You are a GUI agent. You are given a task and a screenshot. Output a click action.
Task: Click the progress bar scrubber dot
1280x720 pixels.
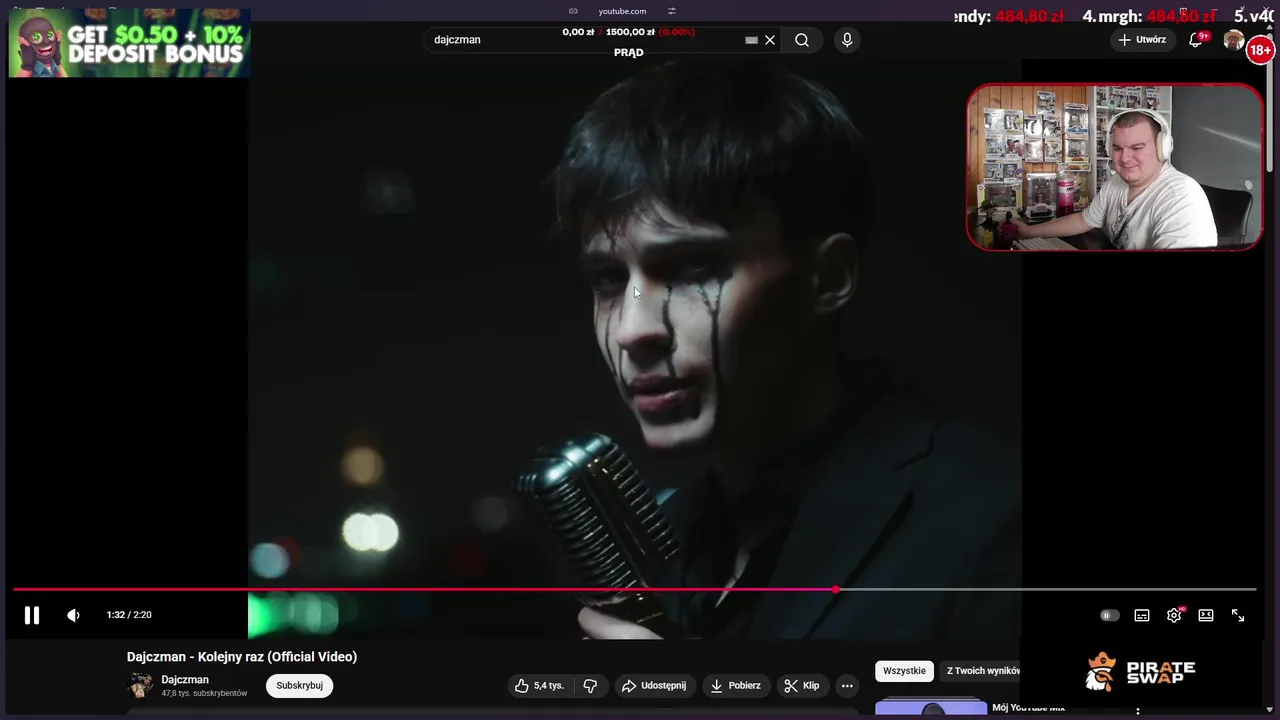[836, 589]
